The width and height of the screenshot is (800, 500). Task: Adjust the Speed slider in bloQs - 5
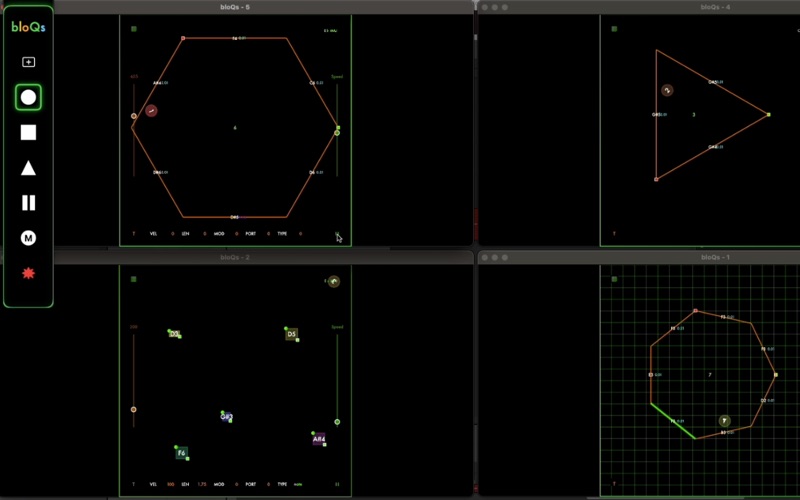[x=337, y=133]
